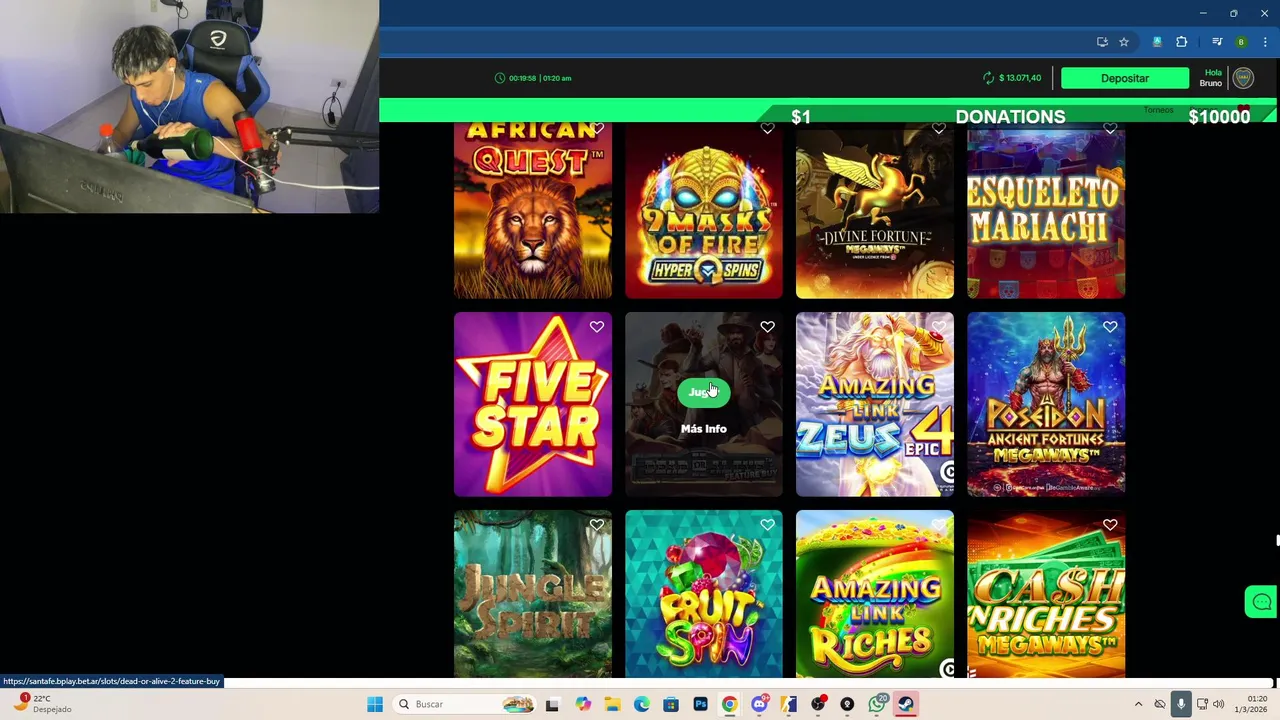The image size is (1280, 720).
Task: Click the green Depositar button
Action: [x=1125, y=78]
